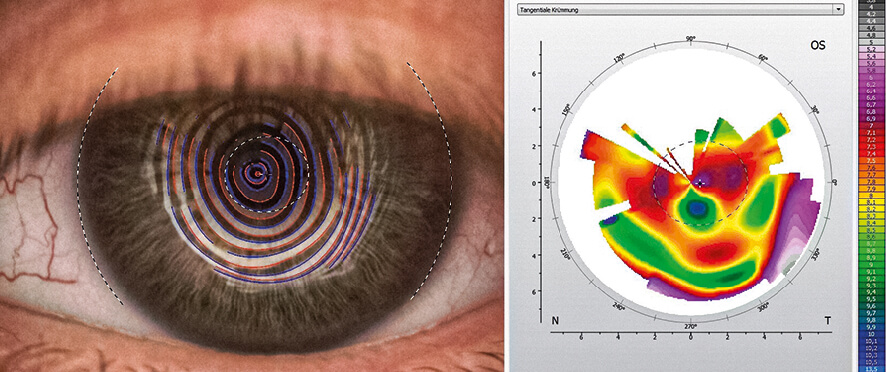Select the 7 value on the color scale
Image resolution: width=886 pixels, height=372 pixels.
[x=871, y=126]
